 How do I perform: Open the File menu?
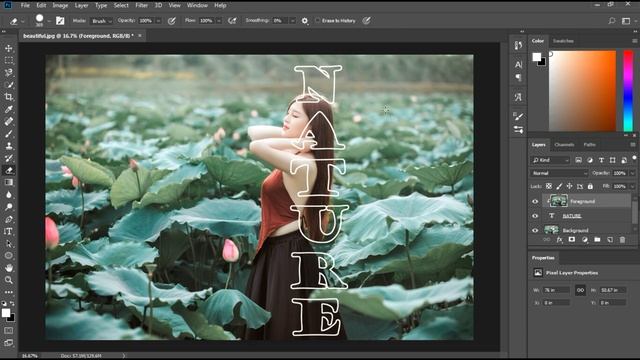[25, 5]
